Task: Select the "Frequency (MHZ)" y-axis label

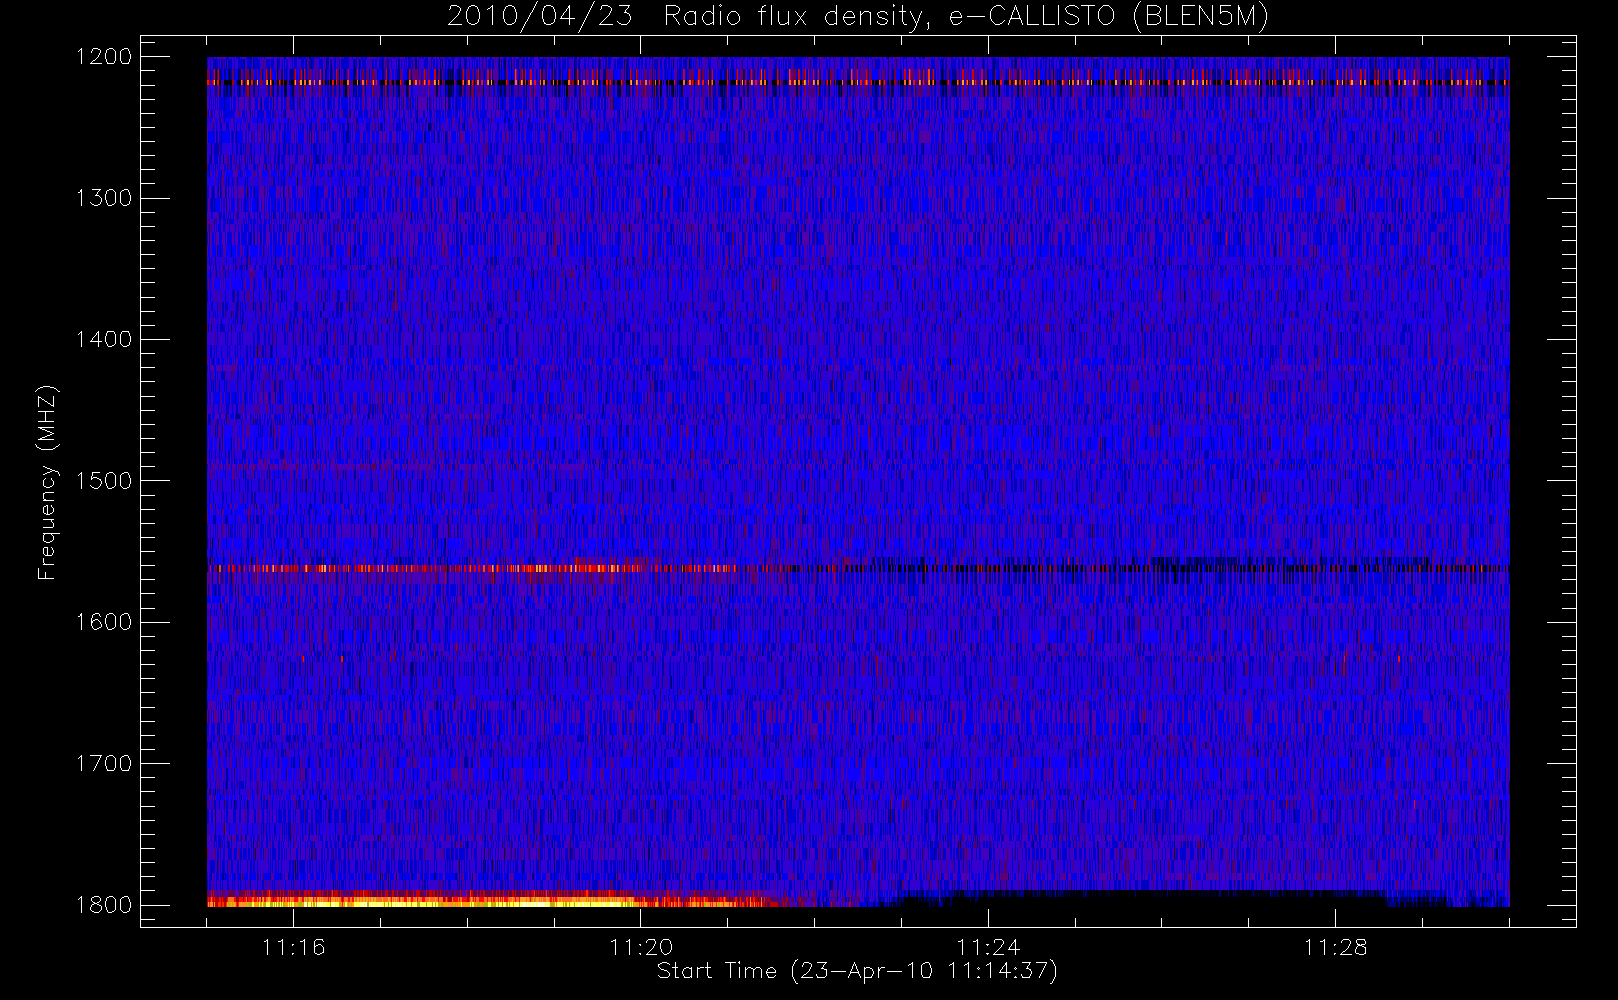Action: tap(47, 482)
